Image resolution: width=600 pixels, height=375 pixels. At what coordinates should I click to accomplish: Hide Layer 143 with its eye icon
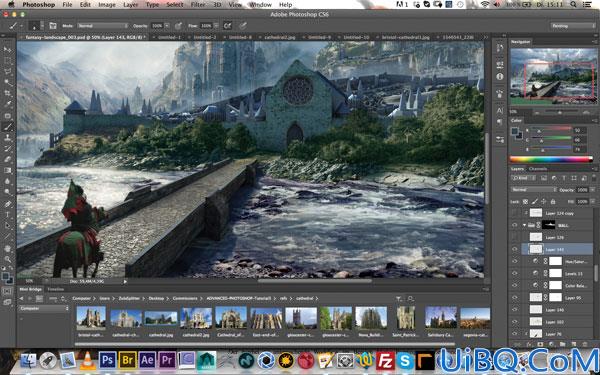[x=515, y=249]
